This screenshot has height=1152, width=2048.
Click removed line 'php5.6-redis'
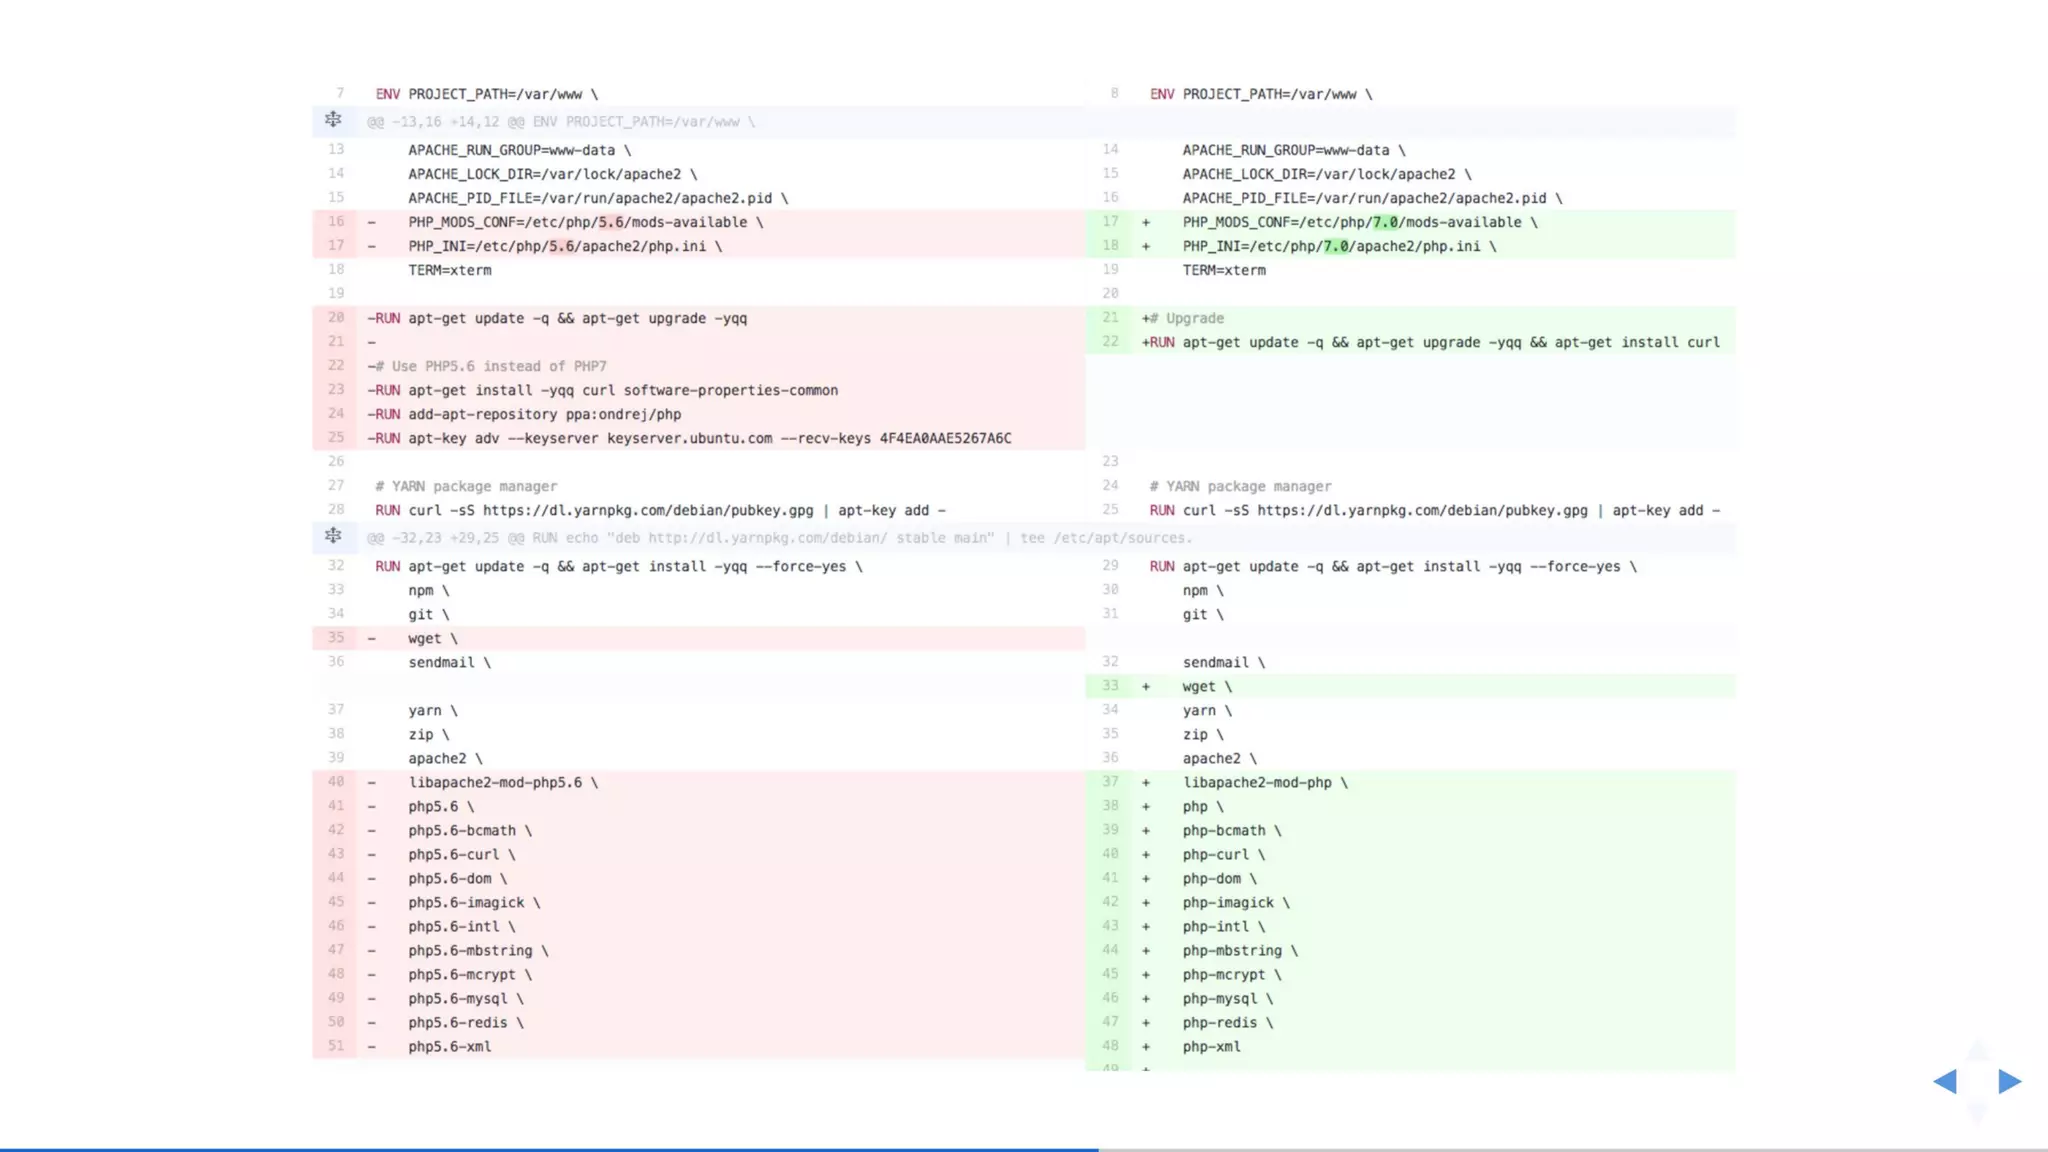699,1022
